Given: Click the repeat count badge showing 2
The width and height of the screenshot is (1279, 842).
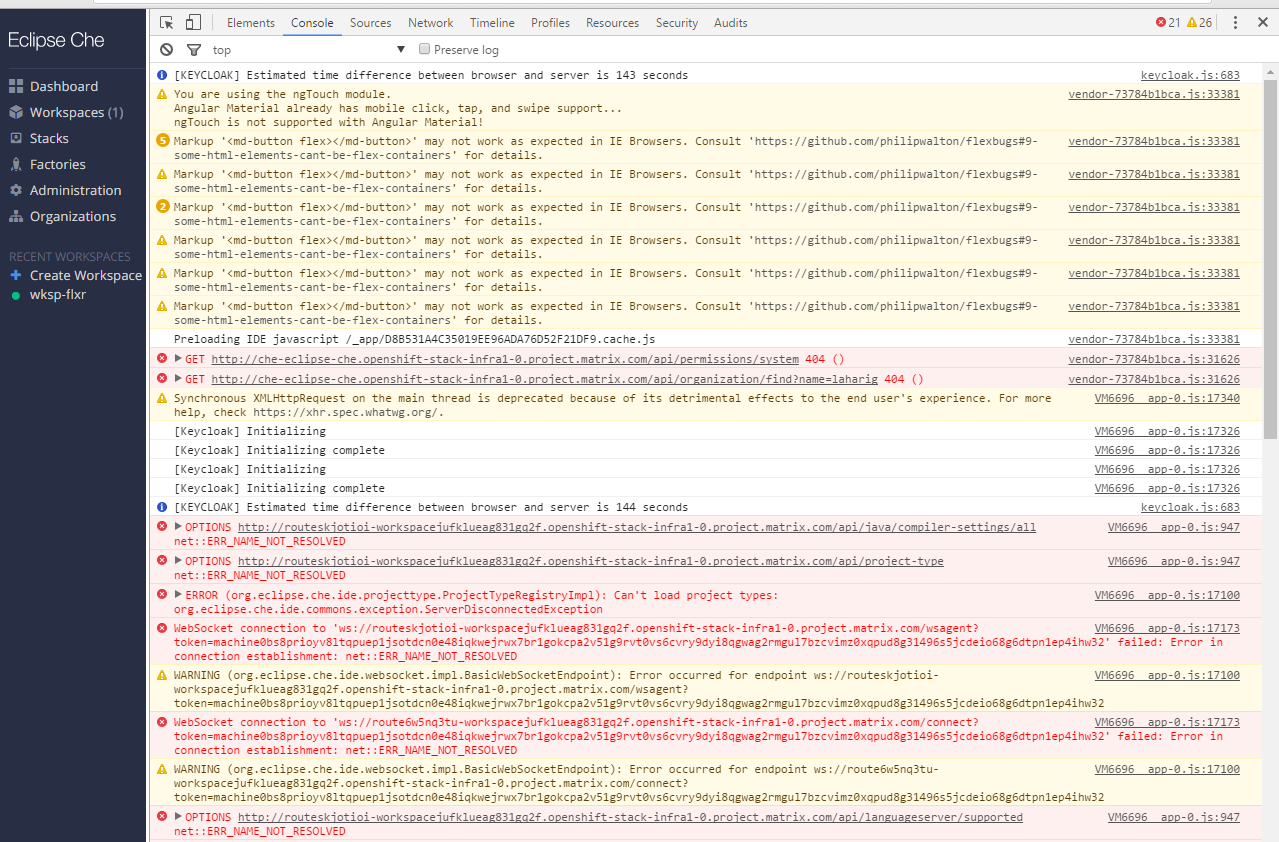Looking at the screenshot, I should (163, 207).
